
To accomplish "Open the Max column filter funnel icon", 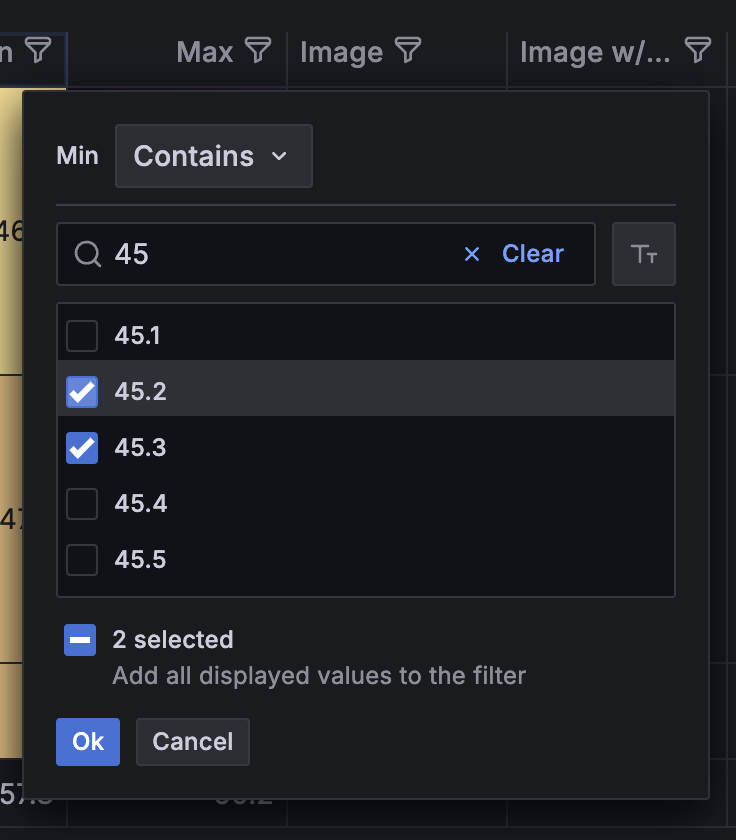I will (x=258, y=51).
